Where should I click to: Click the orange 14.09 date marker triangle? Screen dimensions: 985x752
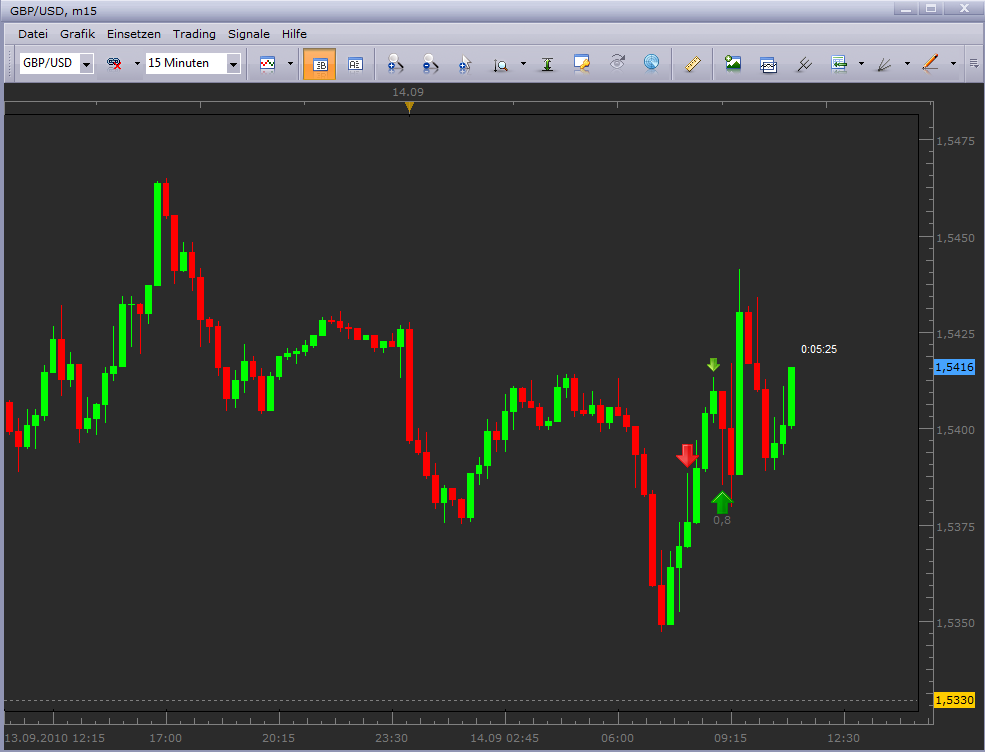(409, 107)
